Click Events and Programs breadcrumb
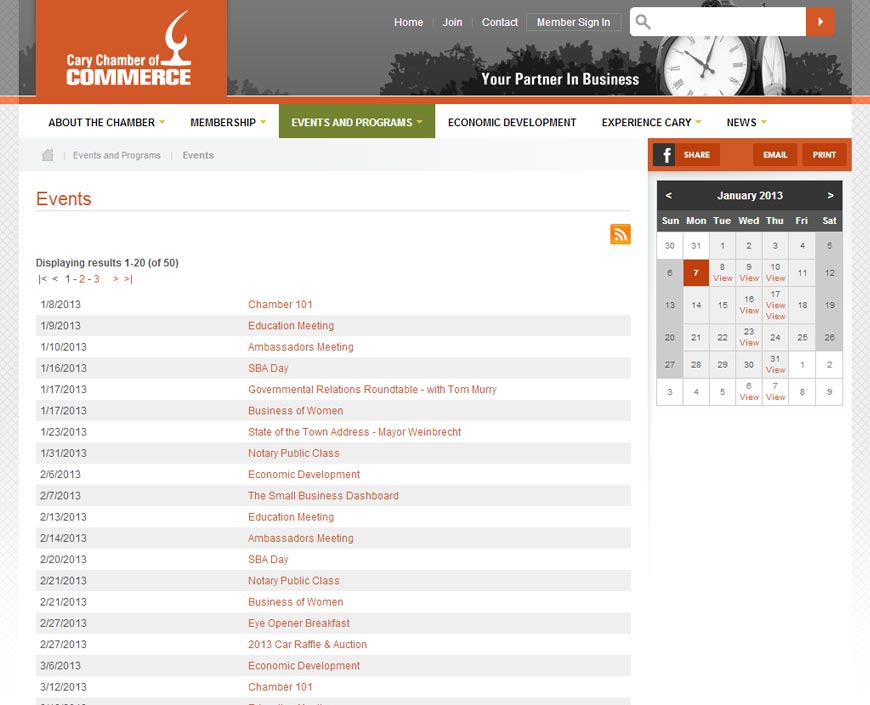This screenshot has width=870, height=705. click(117, 155)
